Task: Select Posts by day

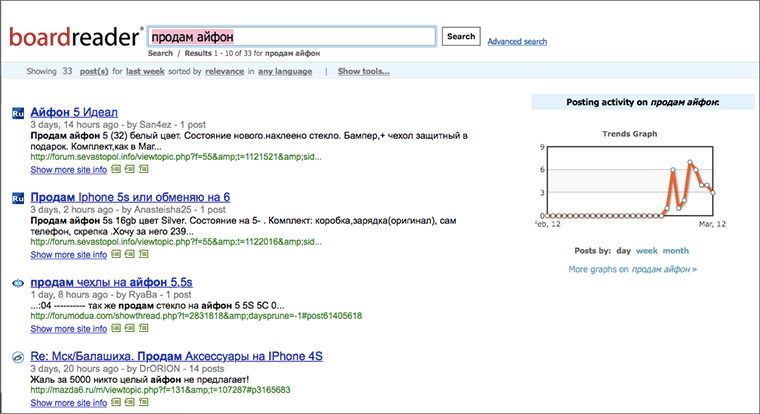Action: pos(623,251)
